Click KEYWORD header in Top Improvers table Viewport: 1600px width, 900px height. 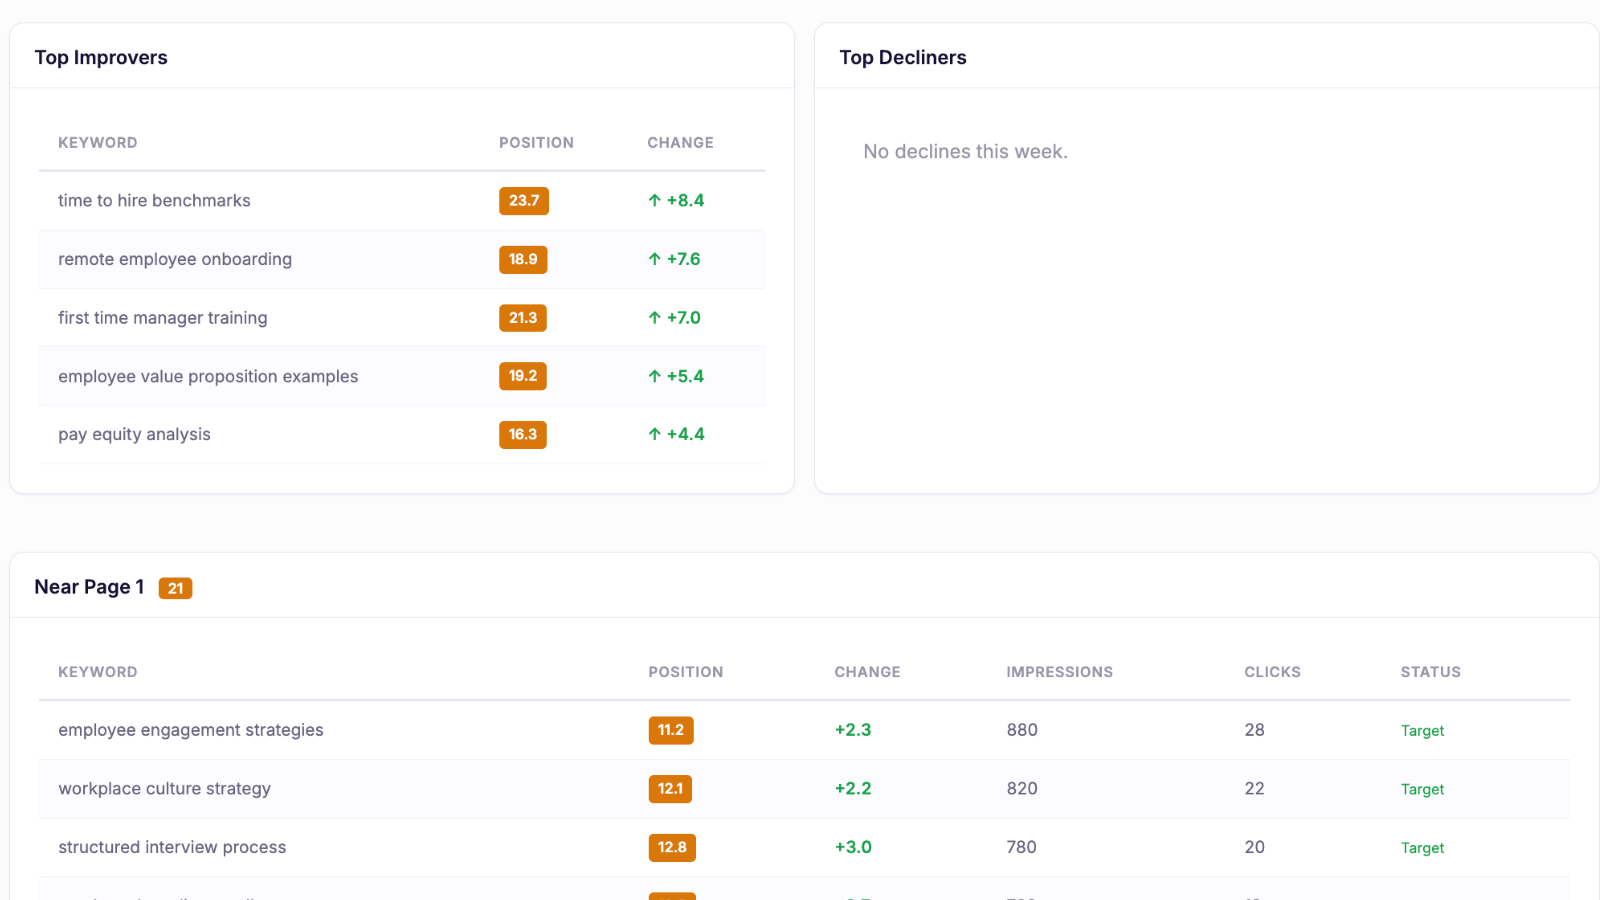pyautogui.click(x=98, y=143)
